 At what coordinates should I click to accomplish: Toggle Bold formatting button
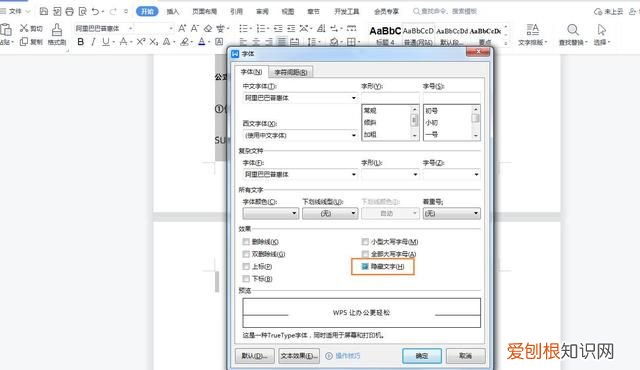click(x=81, y=42)
